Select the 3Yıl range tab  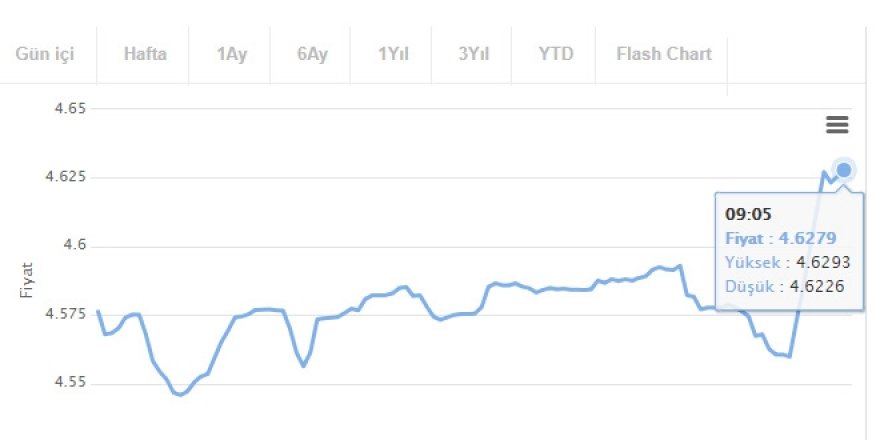tap(473, 54)
